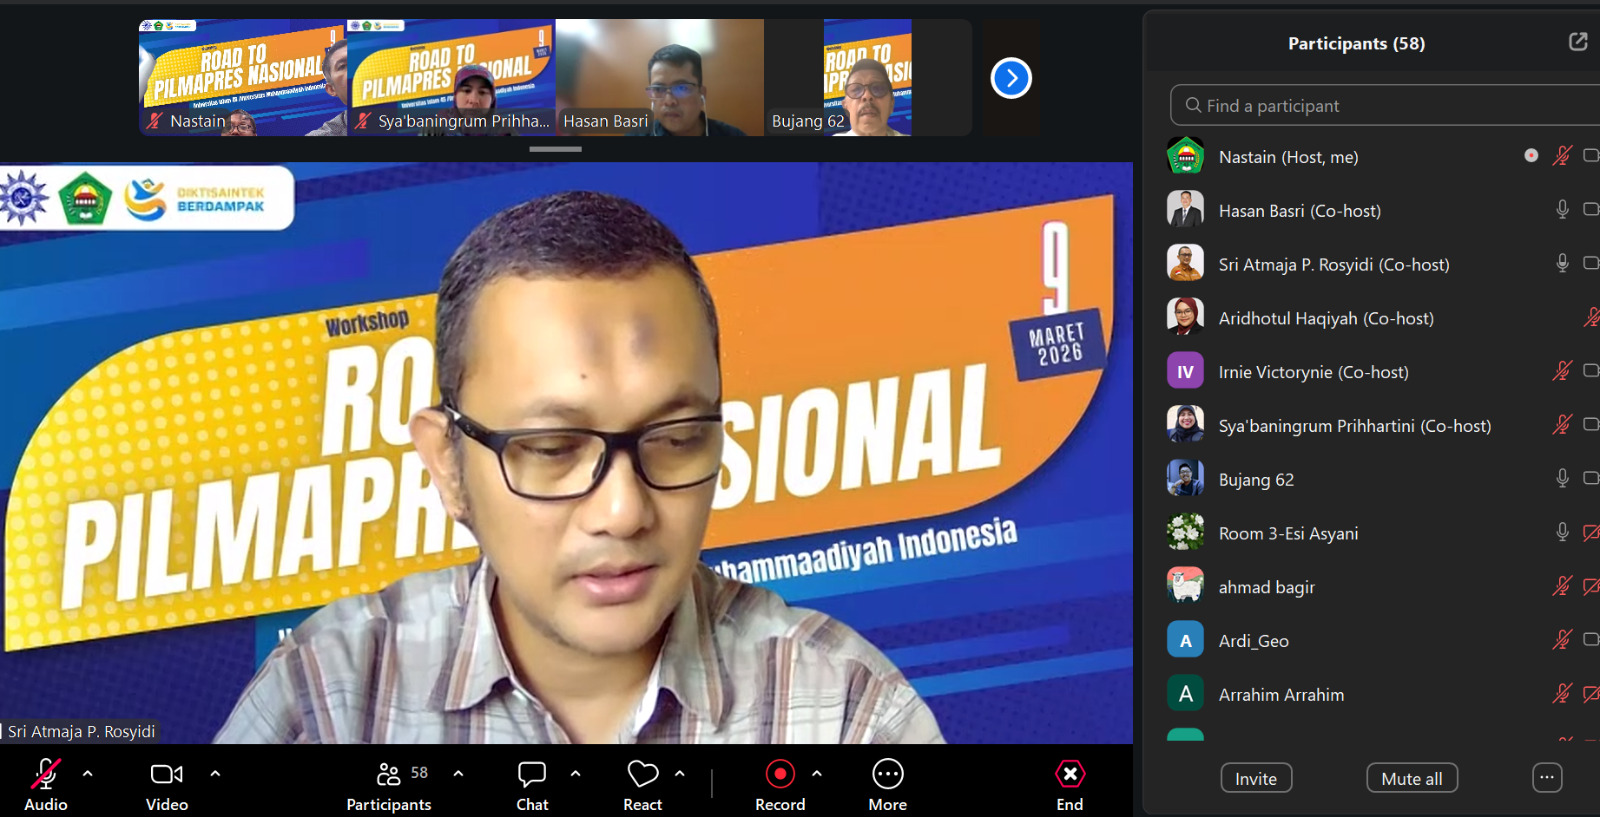Select 'ahmad bagir' name in list
This screenshot has width=1600, height=817.
[x=1267, y=588]
